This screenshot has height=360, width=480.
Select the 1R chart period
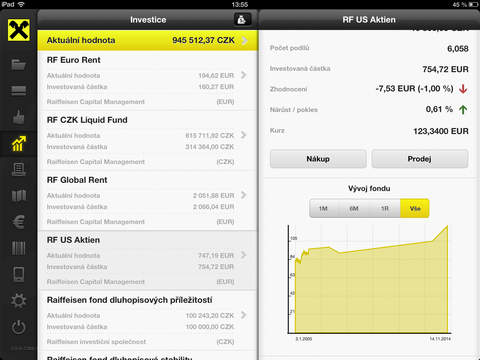(x=385, y=208)
